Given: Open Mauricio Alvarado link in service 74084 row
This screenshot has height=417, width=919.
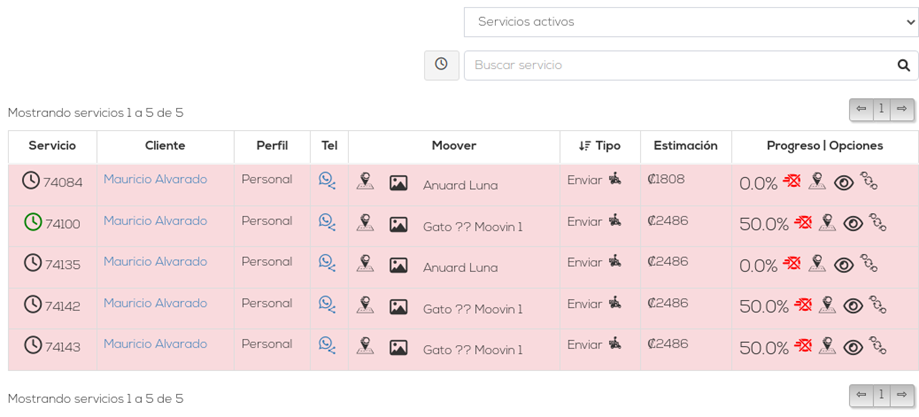Looking at the screenshot, I should pyautogui.click(x=155, y=180).
